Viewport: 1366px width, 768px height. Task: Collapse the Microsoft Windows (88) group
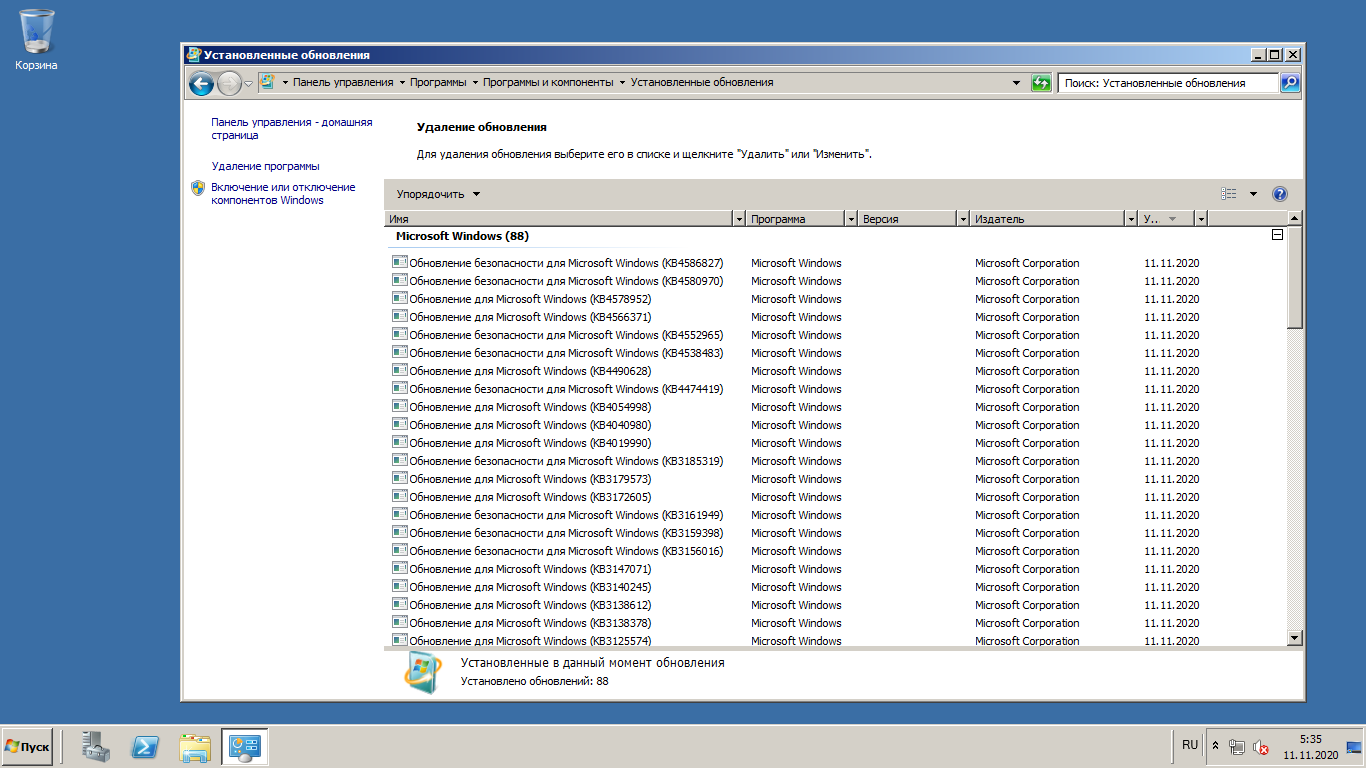point(1277,236)
